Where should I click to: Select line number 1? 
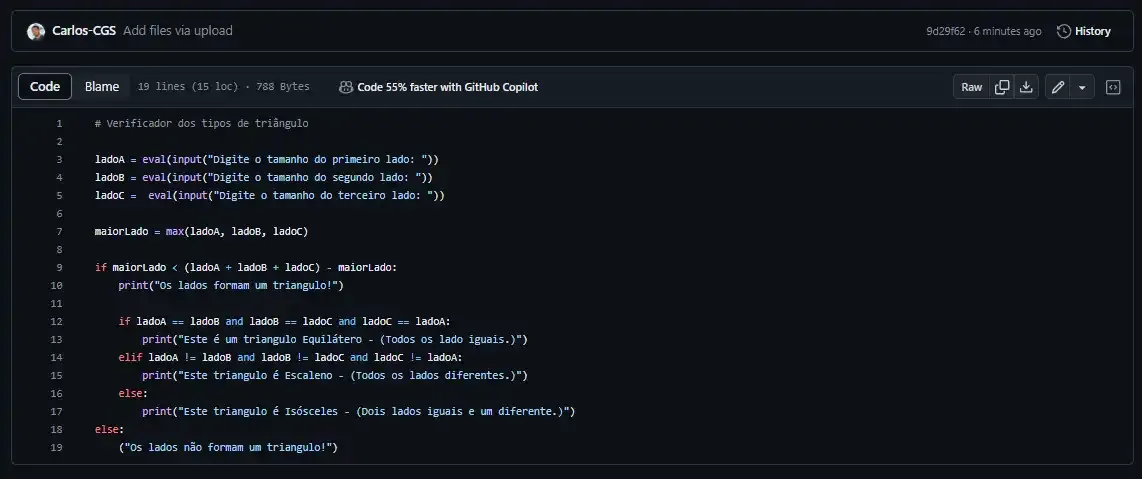59,124
